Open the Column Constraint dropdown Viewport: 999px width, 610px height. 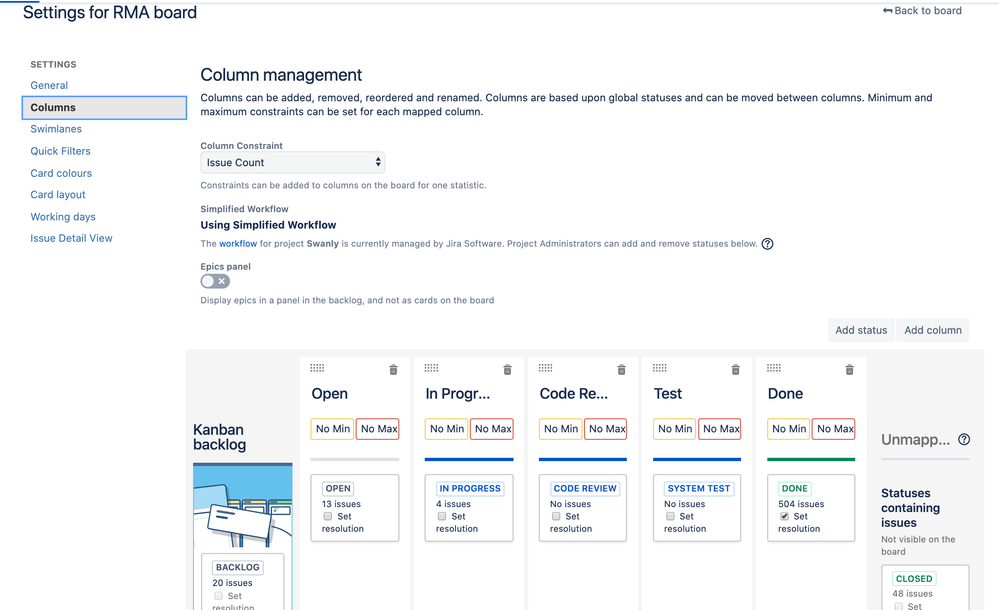point(292,163)
